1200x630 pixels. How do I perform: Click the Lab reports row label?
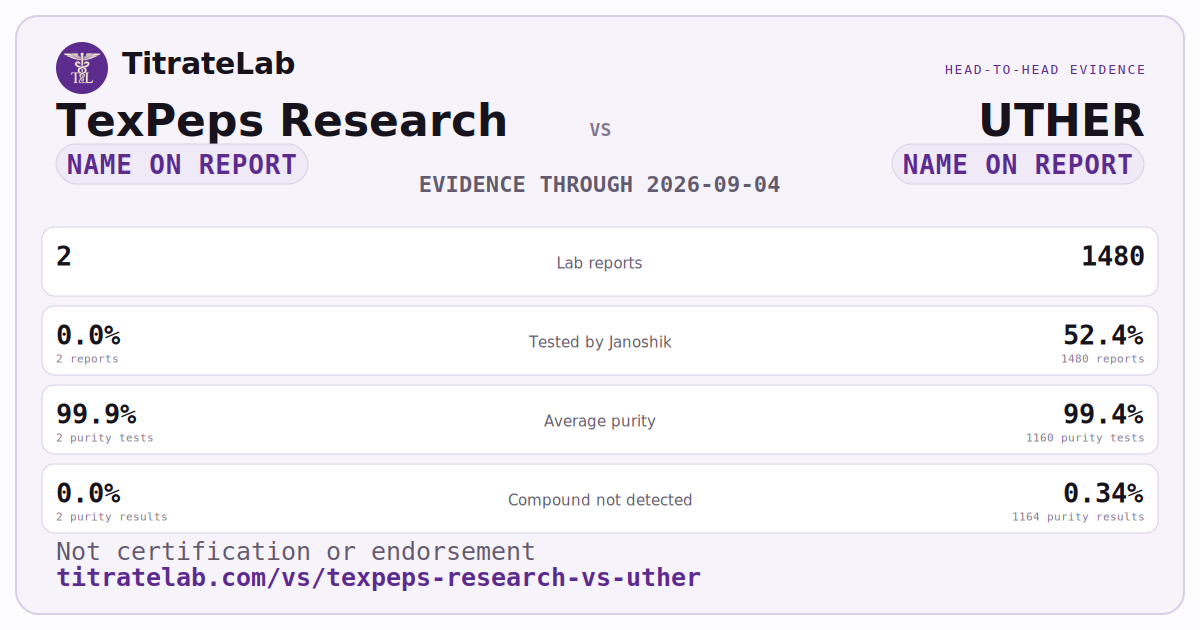pos(600,263)
